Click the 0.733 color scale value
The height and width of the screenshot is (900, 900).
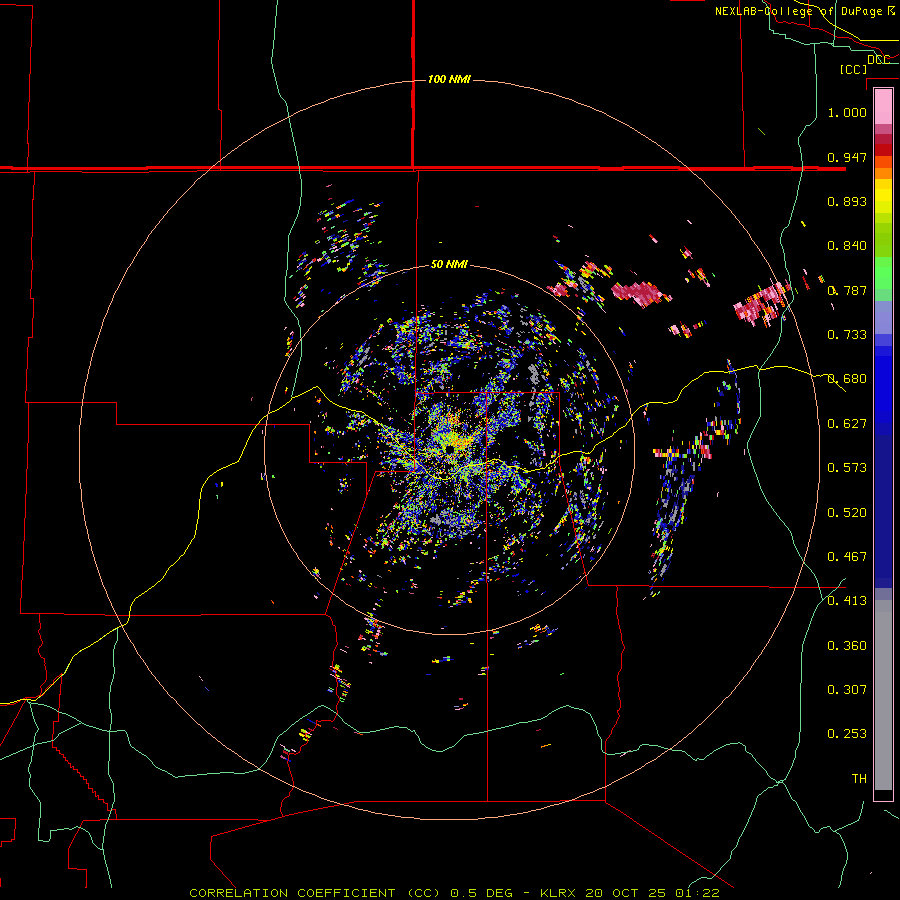(x=847, y=335)
